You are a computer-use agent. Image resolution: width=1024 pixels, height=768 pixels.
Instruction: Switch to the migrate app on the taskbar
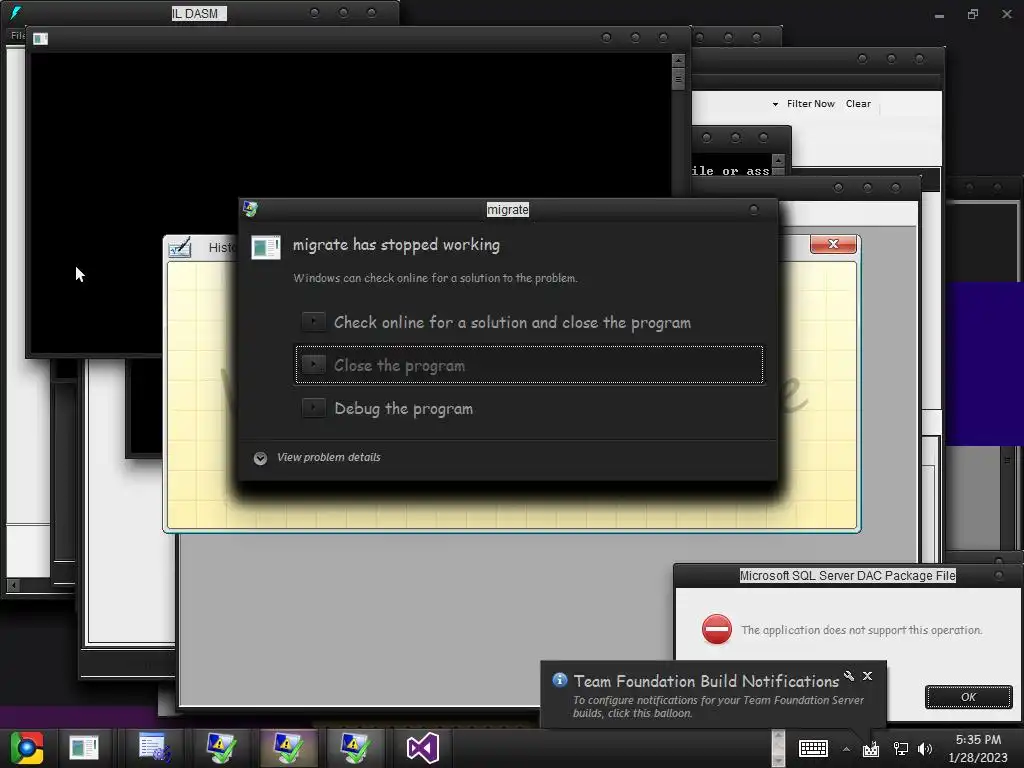tap(84, 748)
